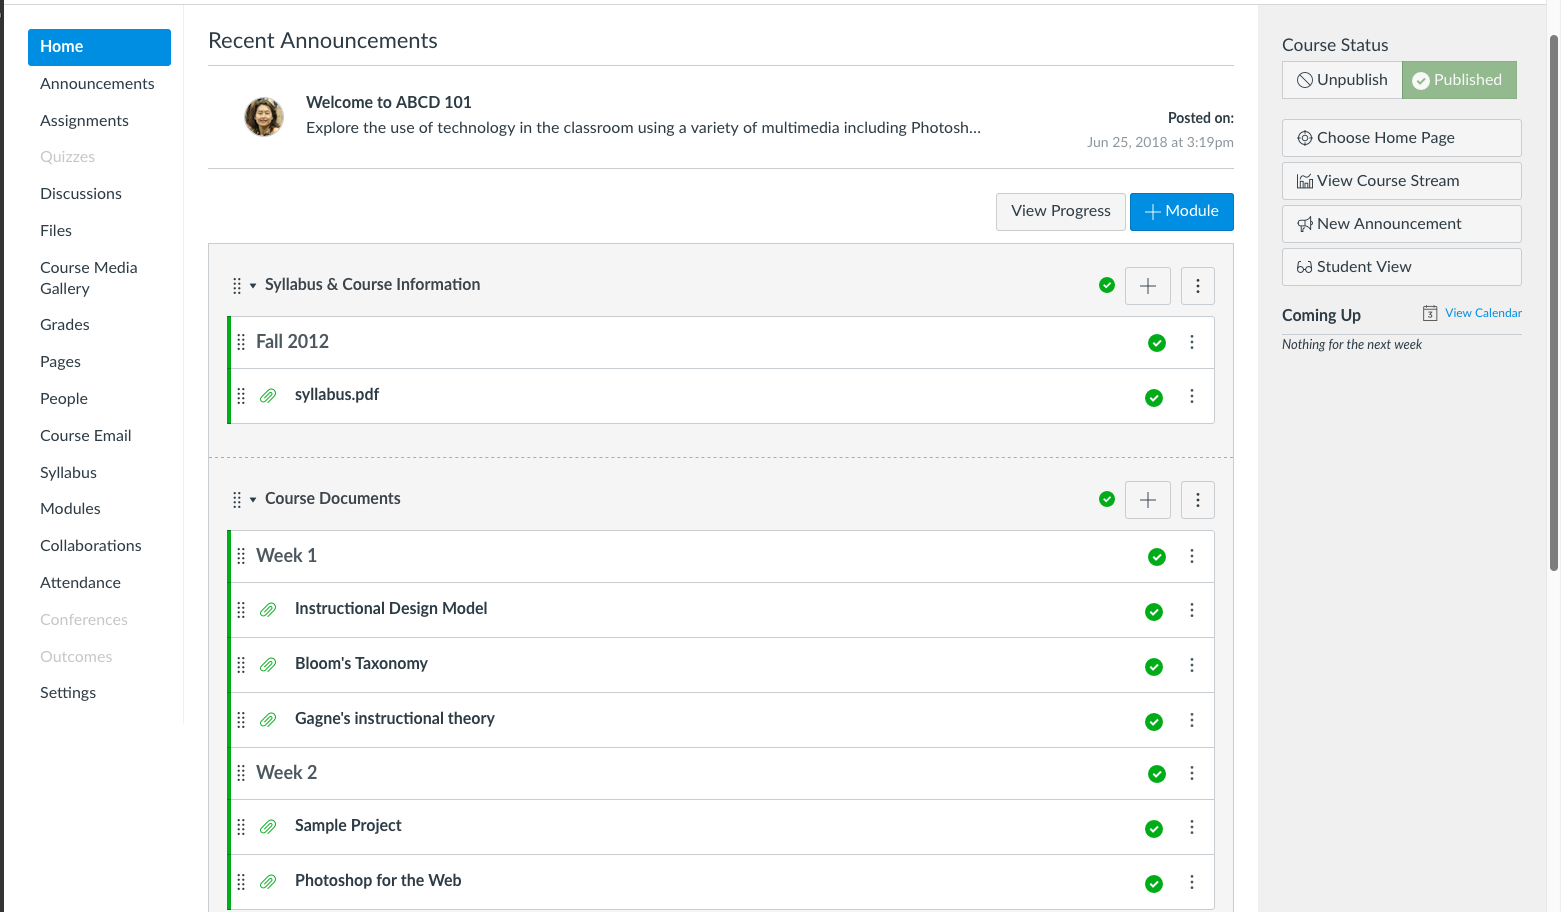Click the author avatar on Welcome announcement

coord(264,117)
